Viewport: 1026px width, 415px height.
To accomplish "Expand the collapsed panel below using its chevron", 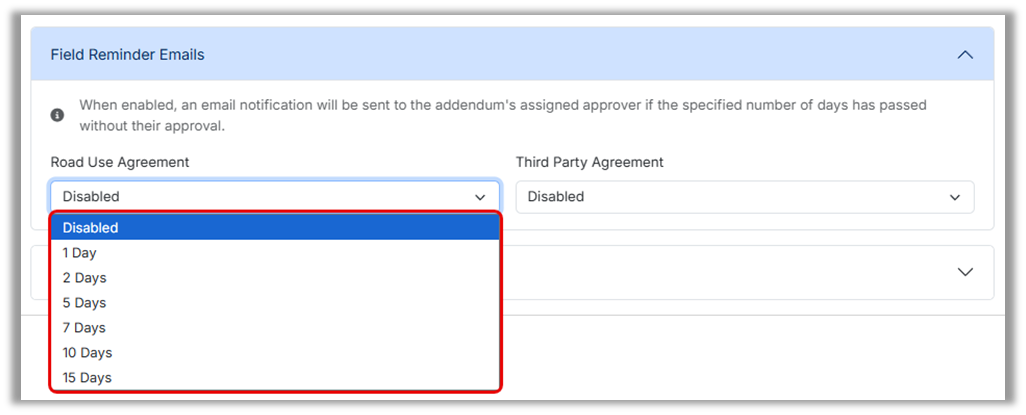I will [x=965, y=272].
